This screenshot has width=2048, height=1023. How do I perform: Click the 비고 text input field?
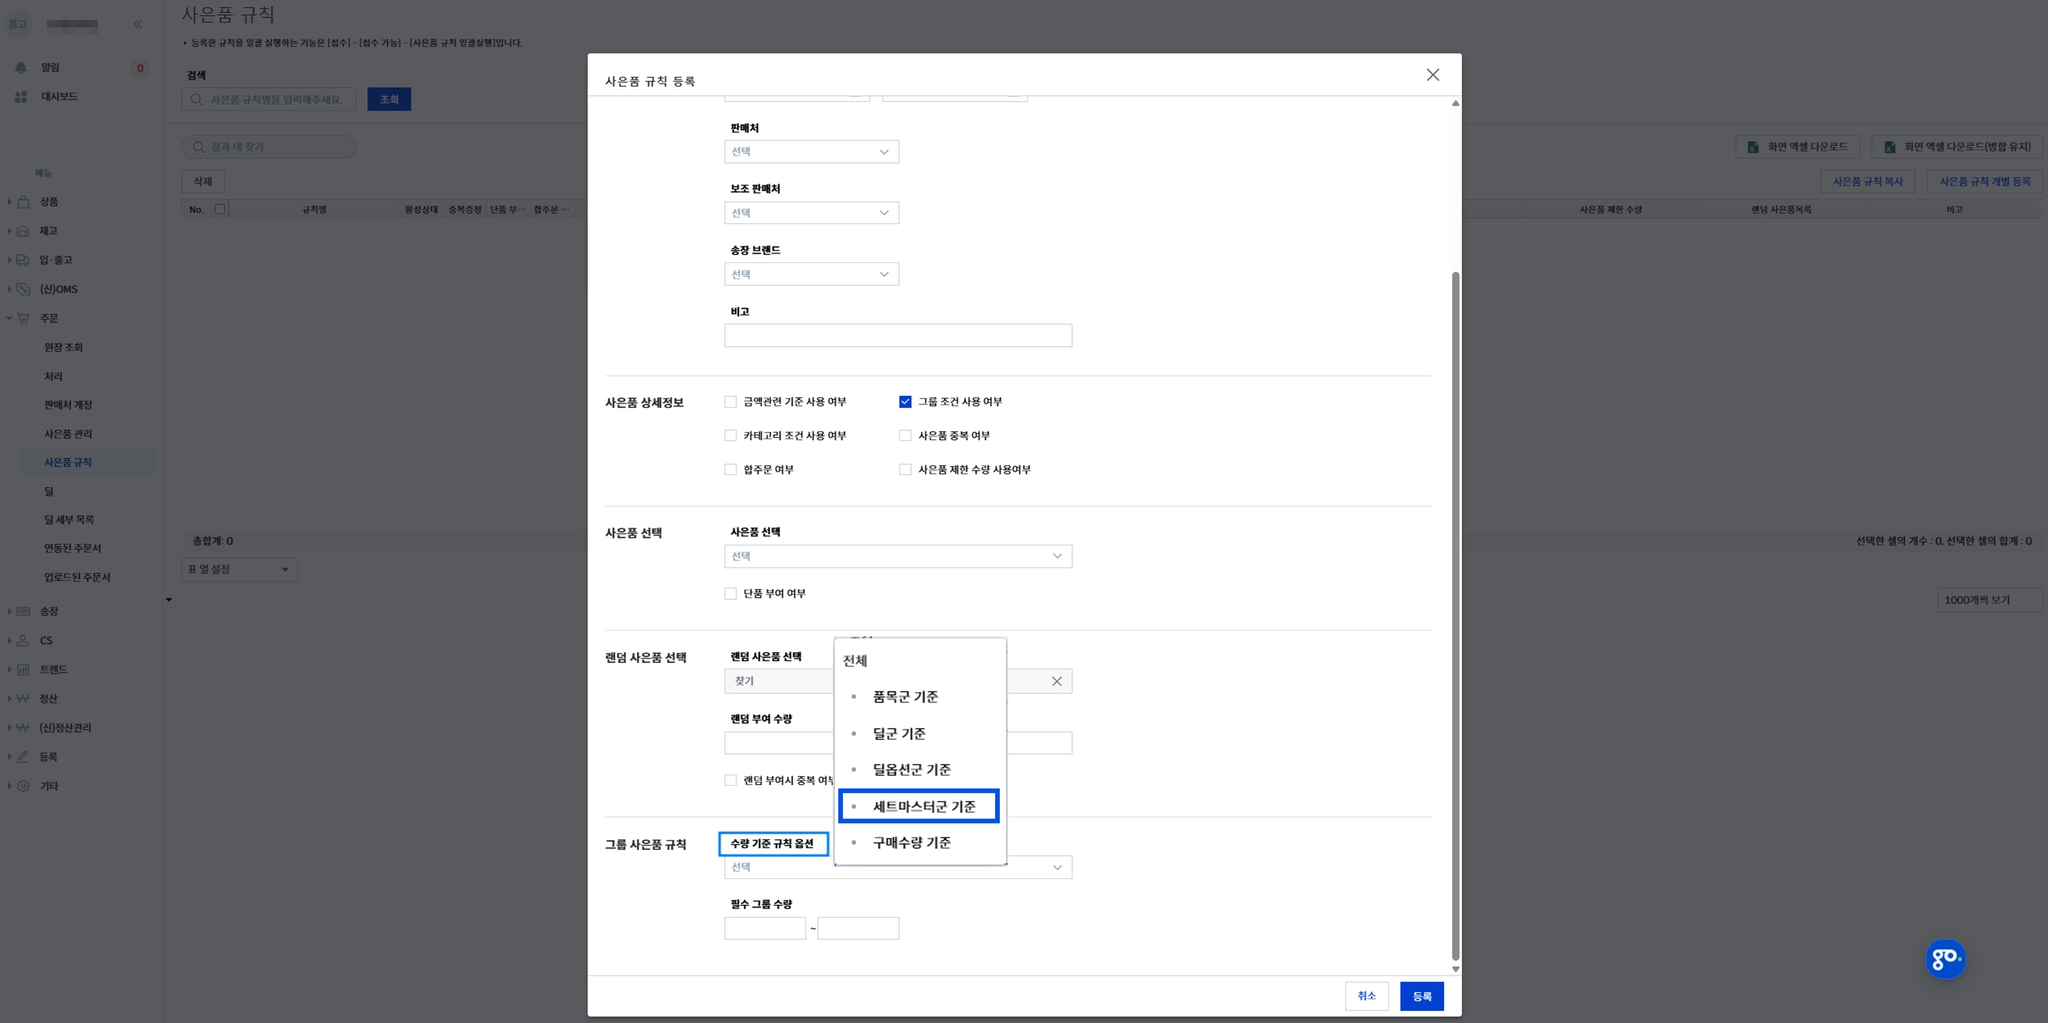coord(898,335)
